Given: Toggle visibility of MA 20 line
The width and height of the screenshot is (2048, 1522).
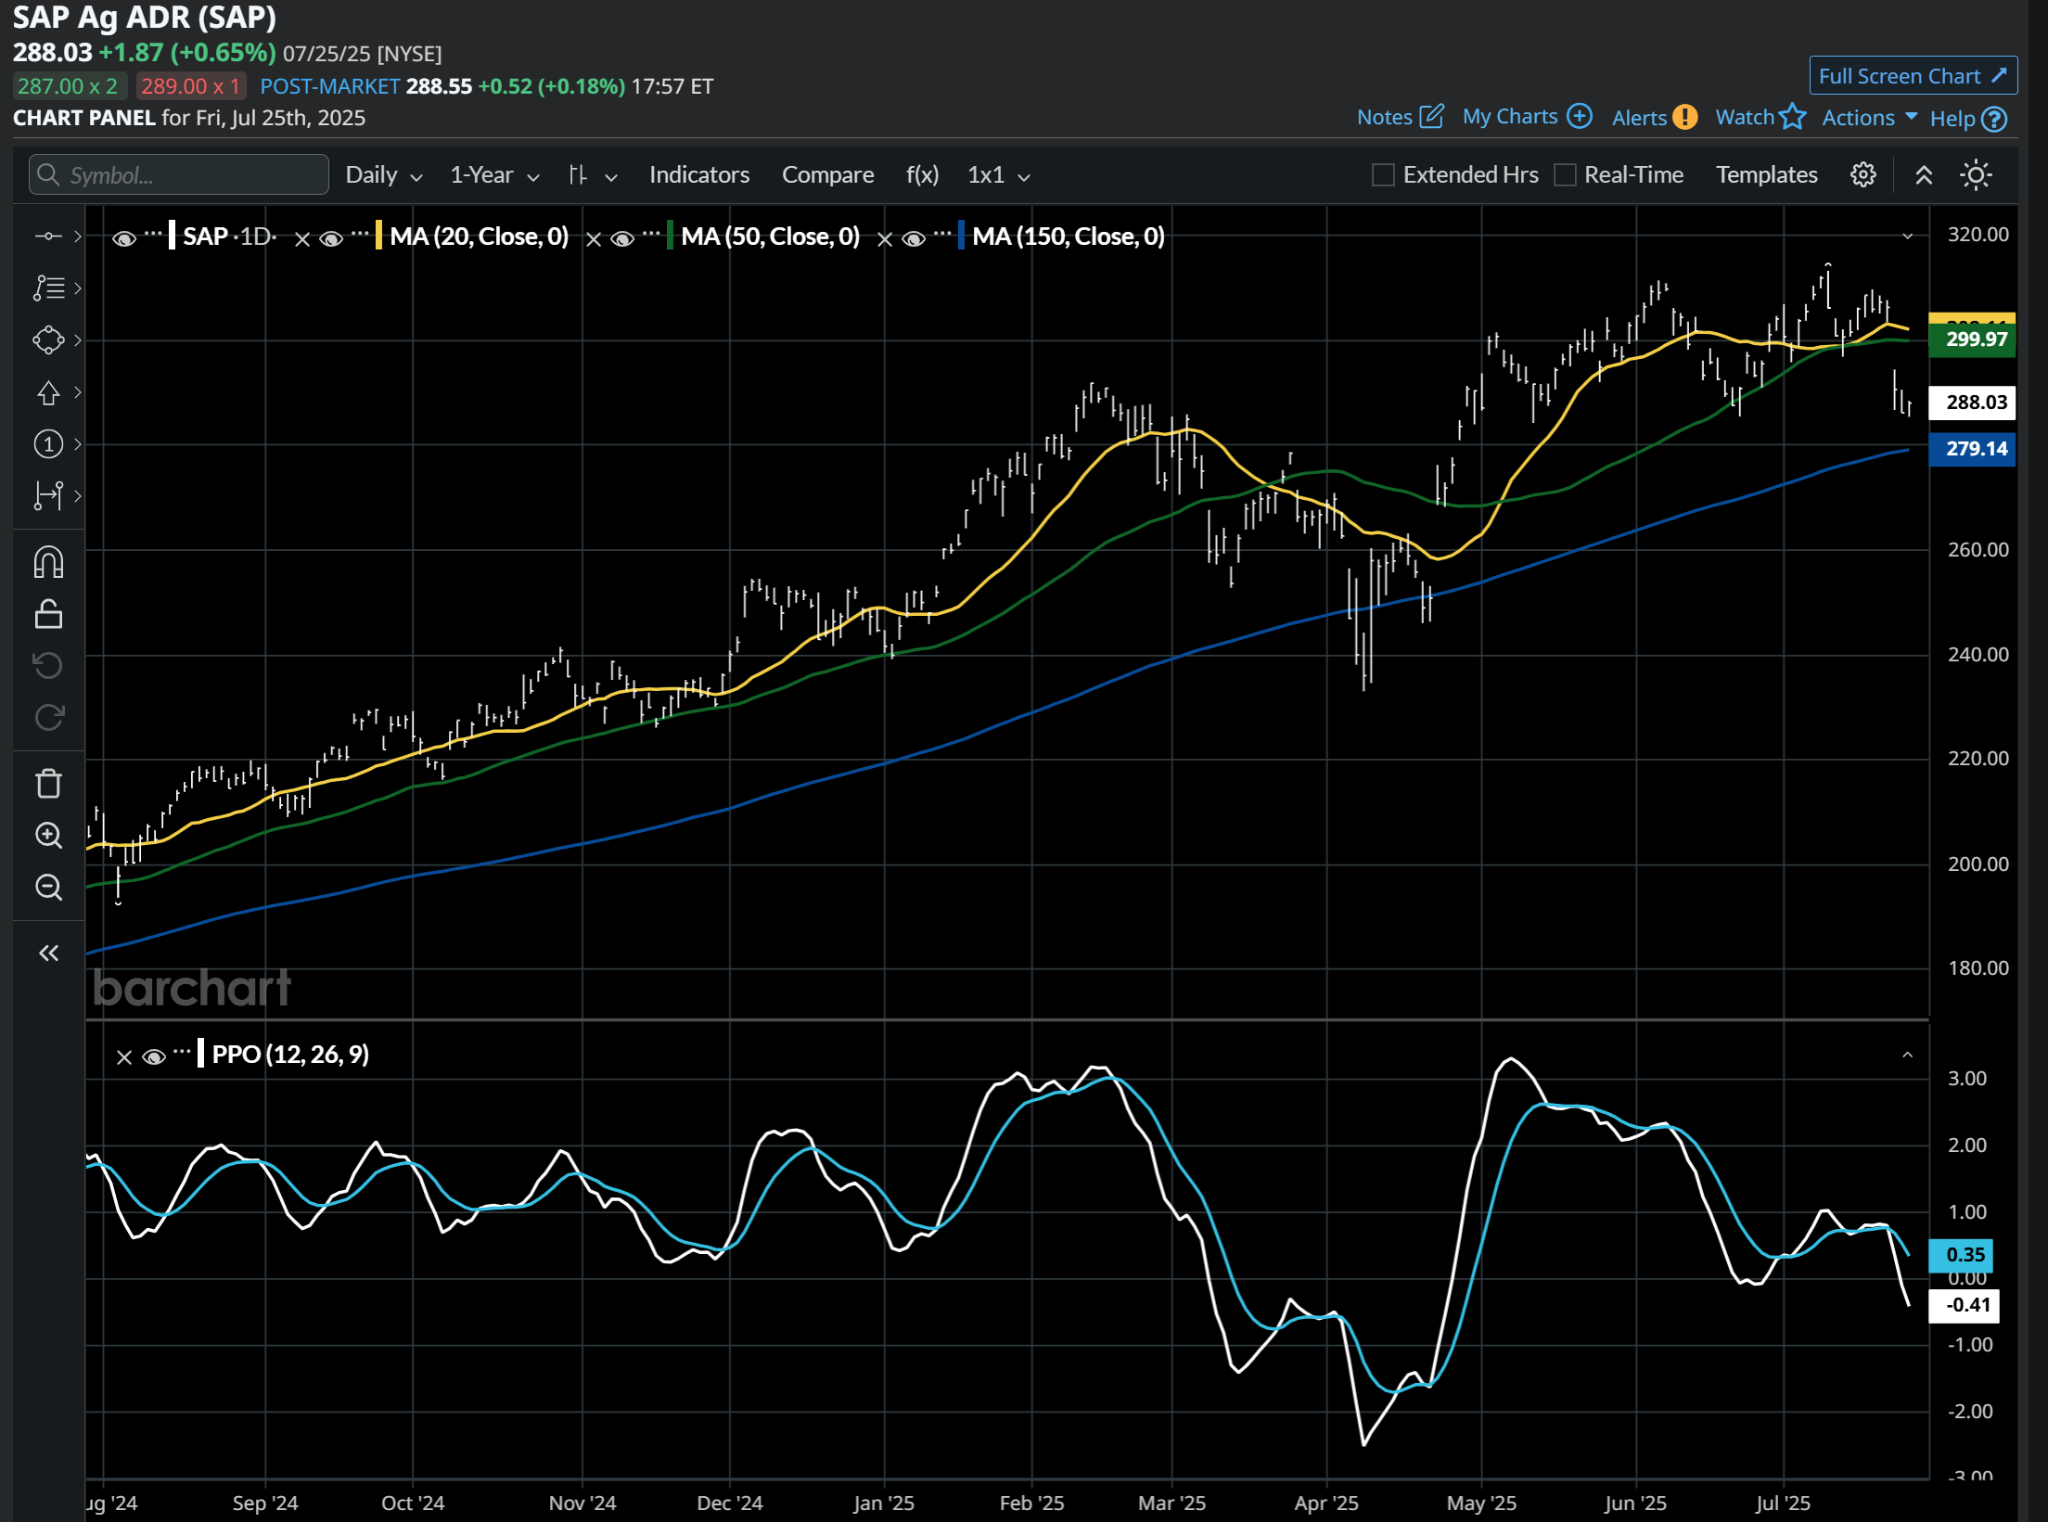Looking at the screenshot, I should (x=331, y=238).
